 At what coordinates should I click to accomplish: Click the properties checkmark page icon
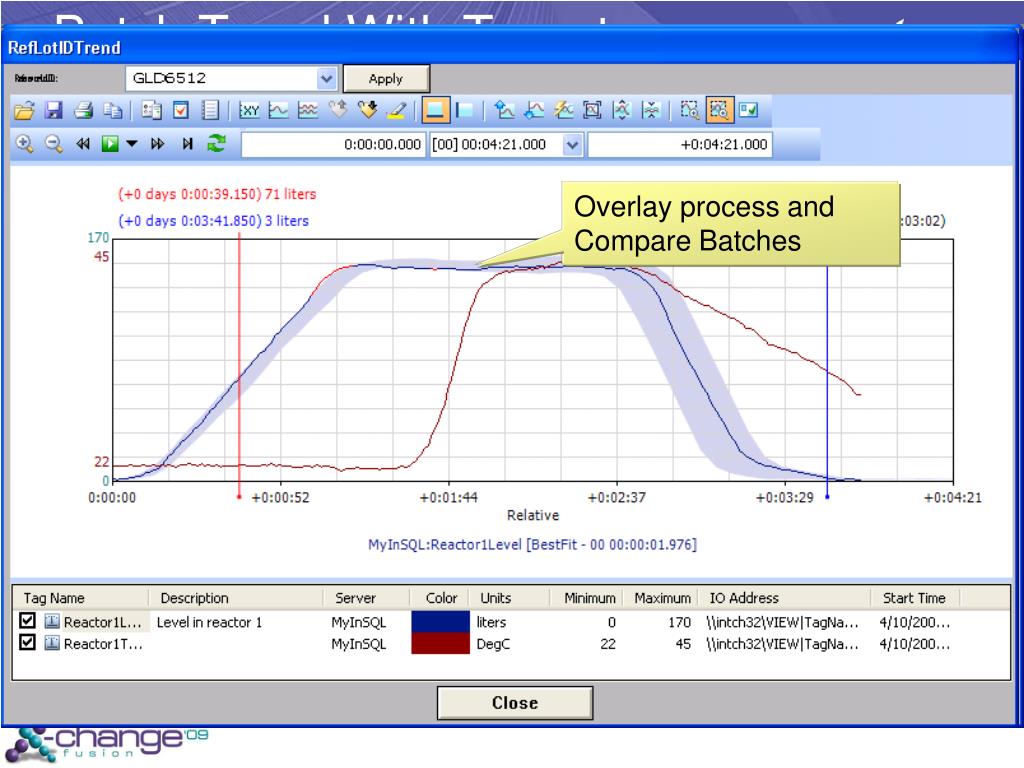click(x=181, y=110)
